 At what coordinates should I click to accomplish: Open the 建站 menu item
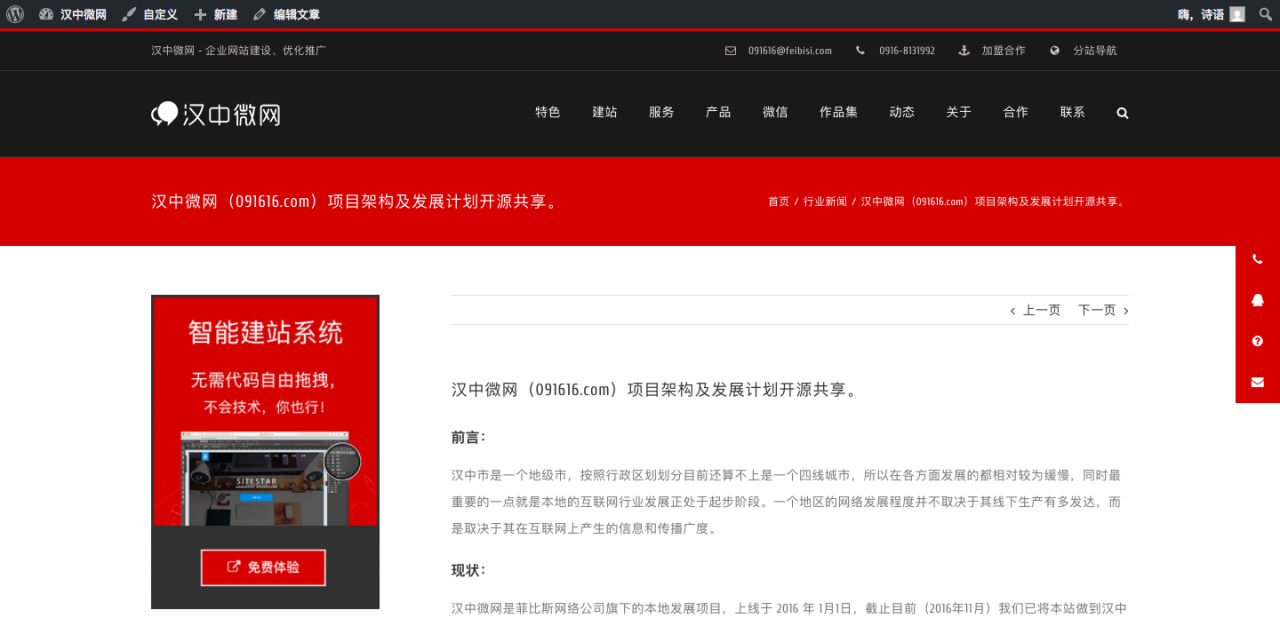click(605, 112)
